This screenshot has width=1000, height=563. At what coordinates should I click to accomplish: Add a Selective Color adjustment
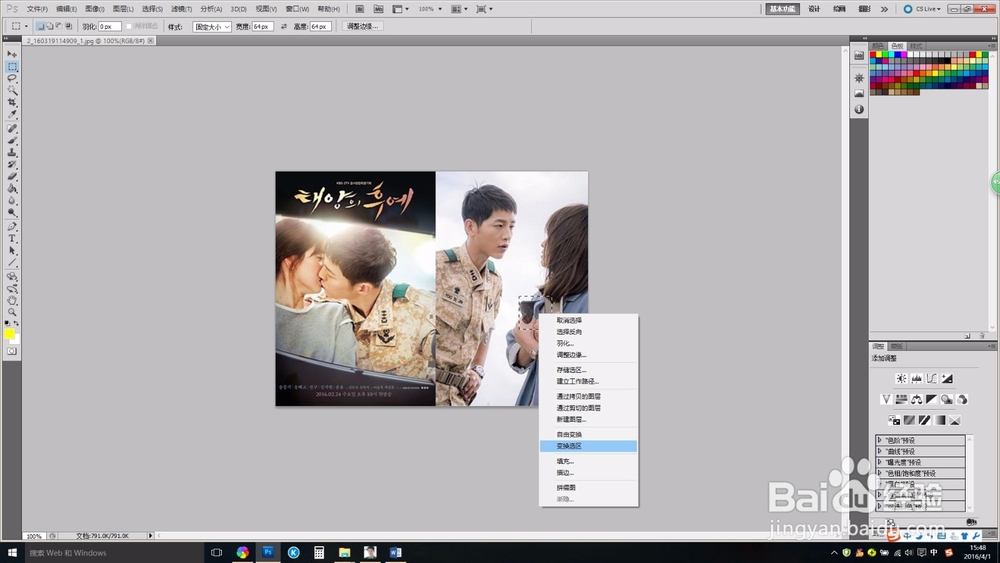(x=955, y=420)
